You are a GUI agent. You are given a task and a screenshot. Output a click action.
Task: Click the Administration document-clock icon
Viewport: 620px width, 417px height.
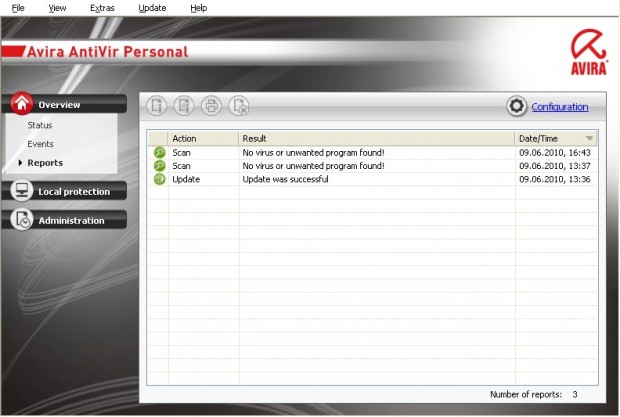(22, 220)
